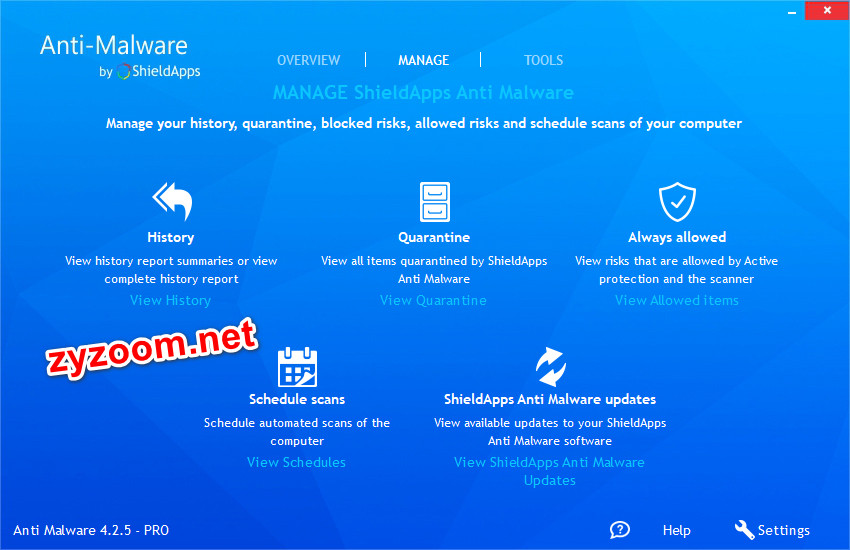Minimize the Anti-Malware window

(792, 11)
